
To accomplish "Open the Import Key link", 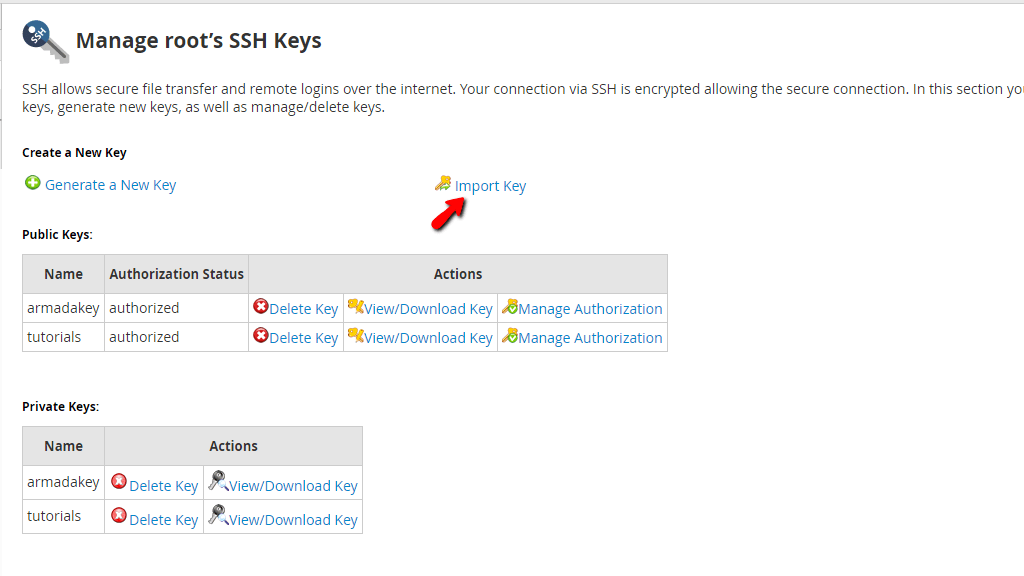I will point(490,186).
